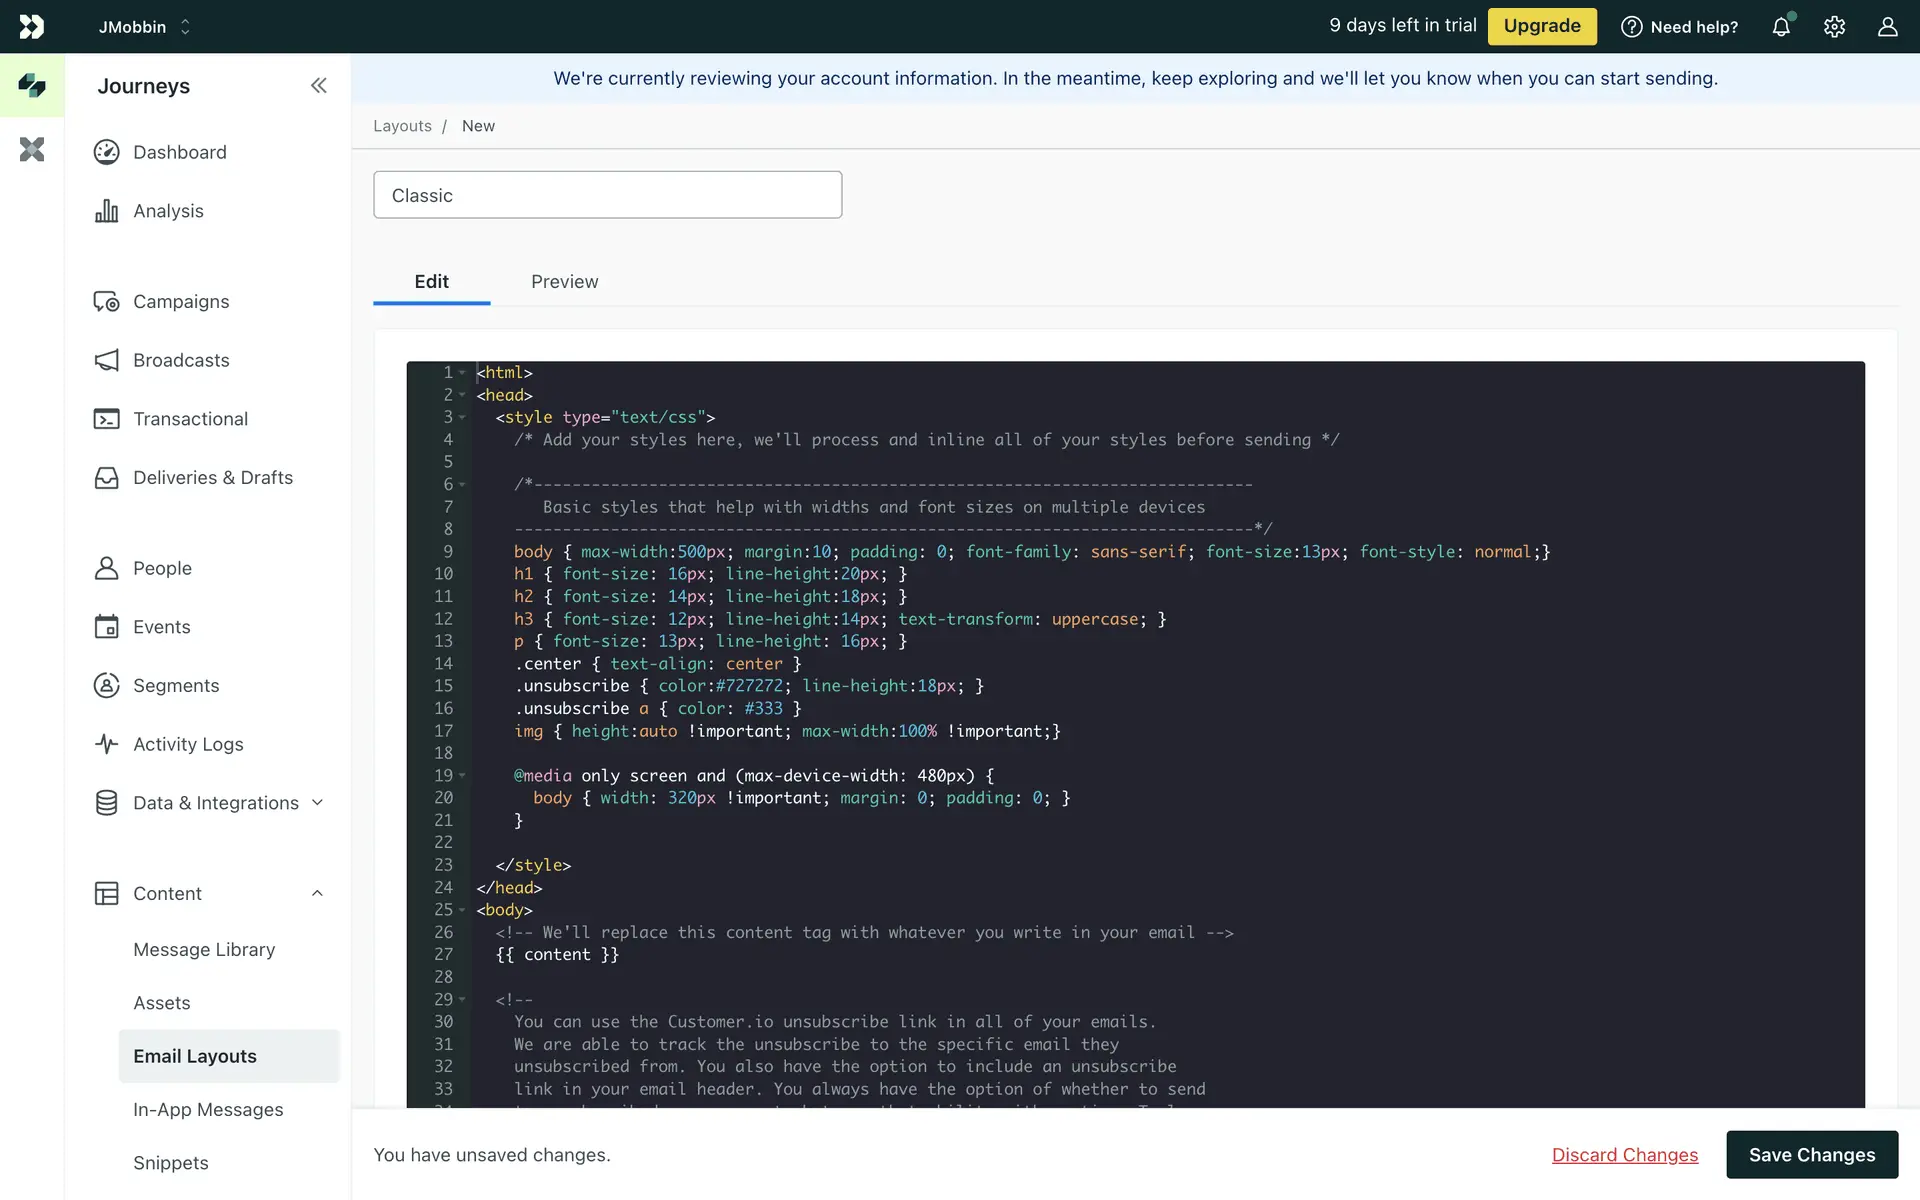
Task: Click the Broadcasts megaphone icon
Action: click(106, 360)
